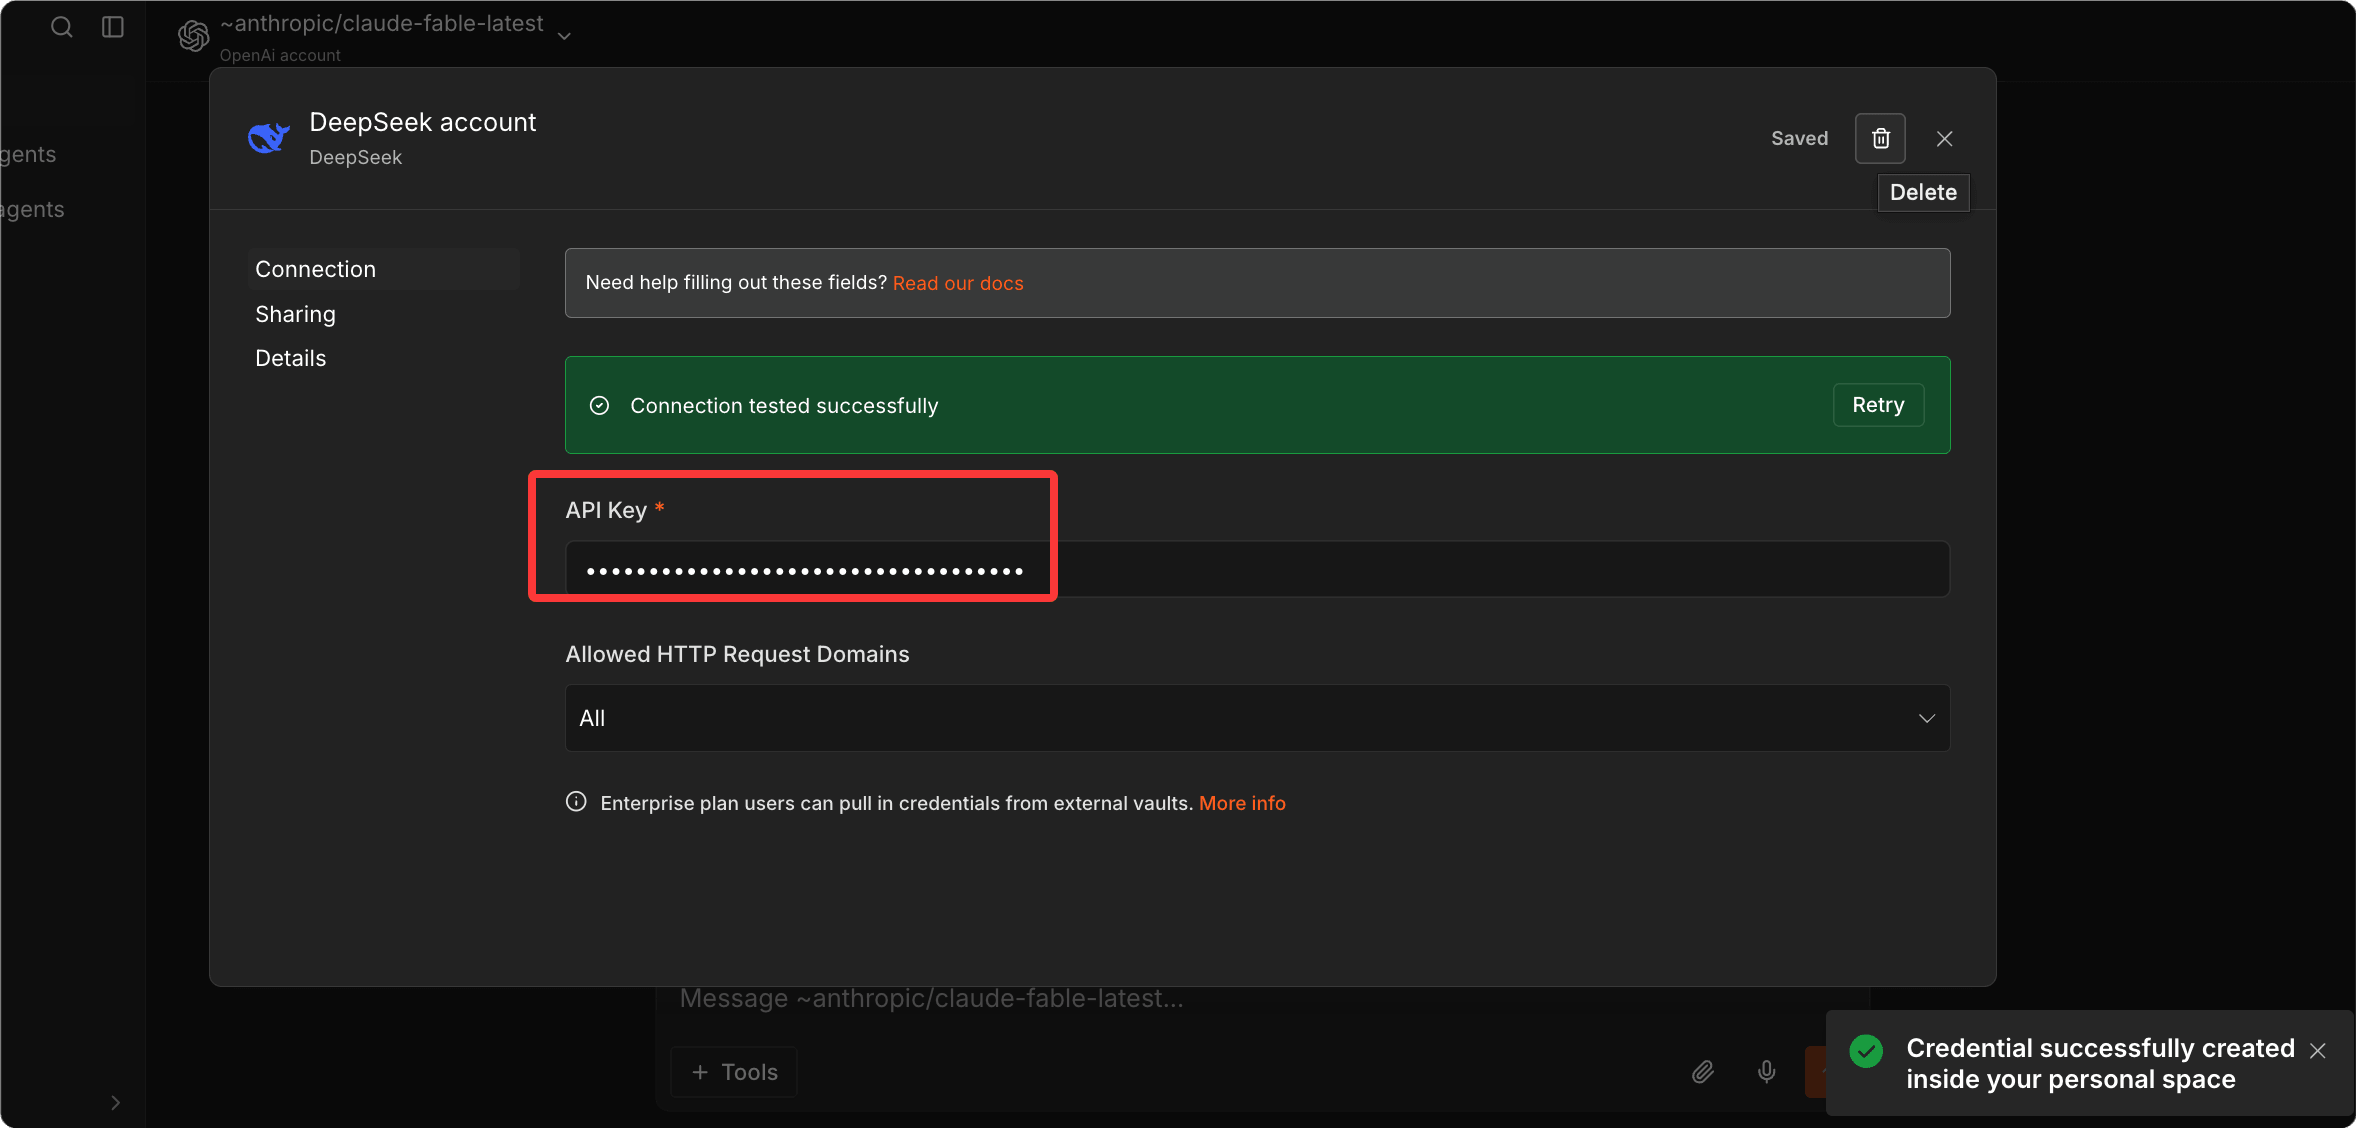Open the Read our docs link
This screenshot has width=2356, height=1128.
click(x=958, y=283)
